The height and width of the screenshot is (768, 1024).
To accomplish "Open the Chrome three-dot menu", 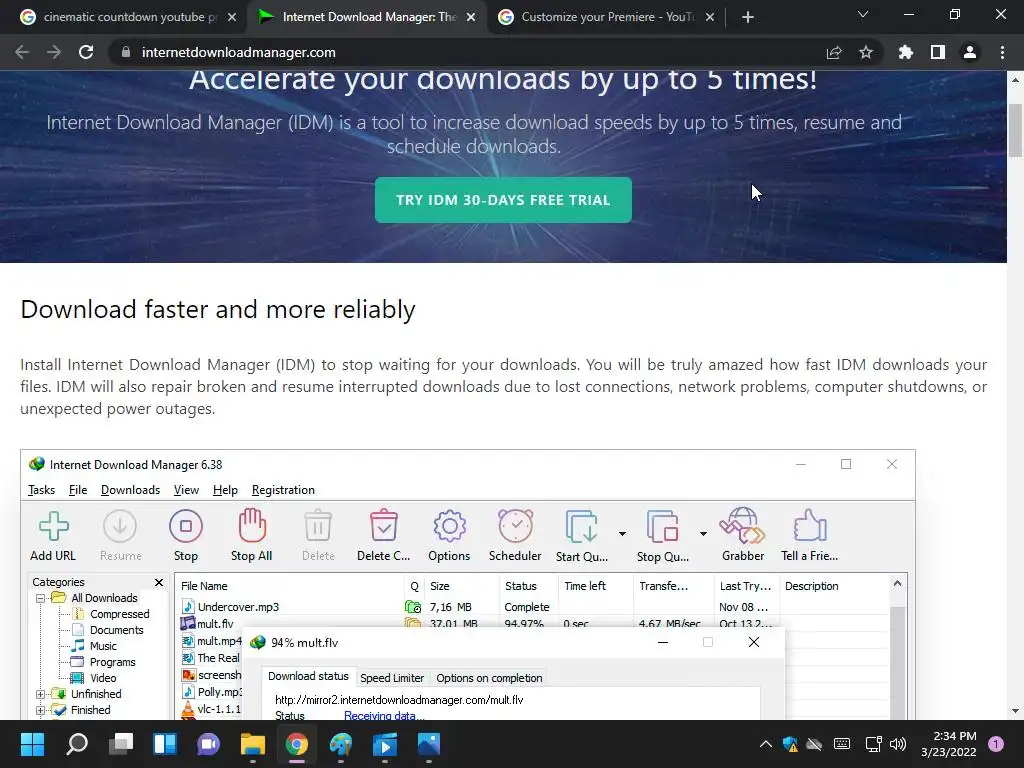I will click(1002, 52).
